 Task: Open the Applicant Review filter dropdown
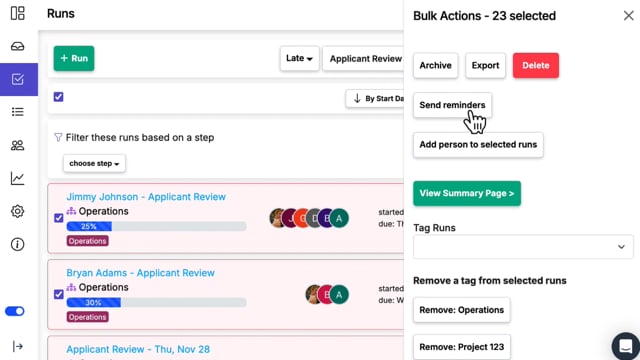point(363,58)
